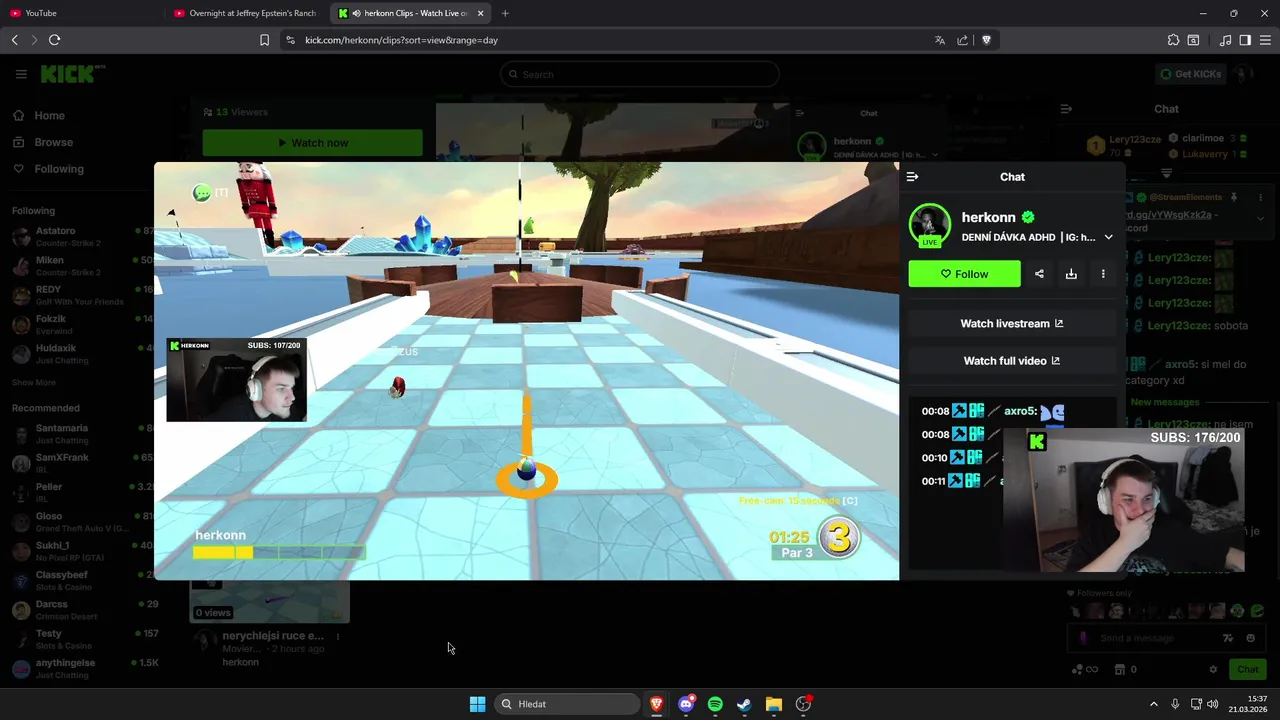Screen dimensions: 1280x720
Task: Open herkonn's live profile avatar
Action: [x=930, y=226]
